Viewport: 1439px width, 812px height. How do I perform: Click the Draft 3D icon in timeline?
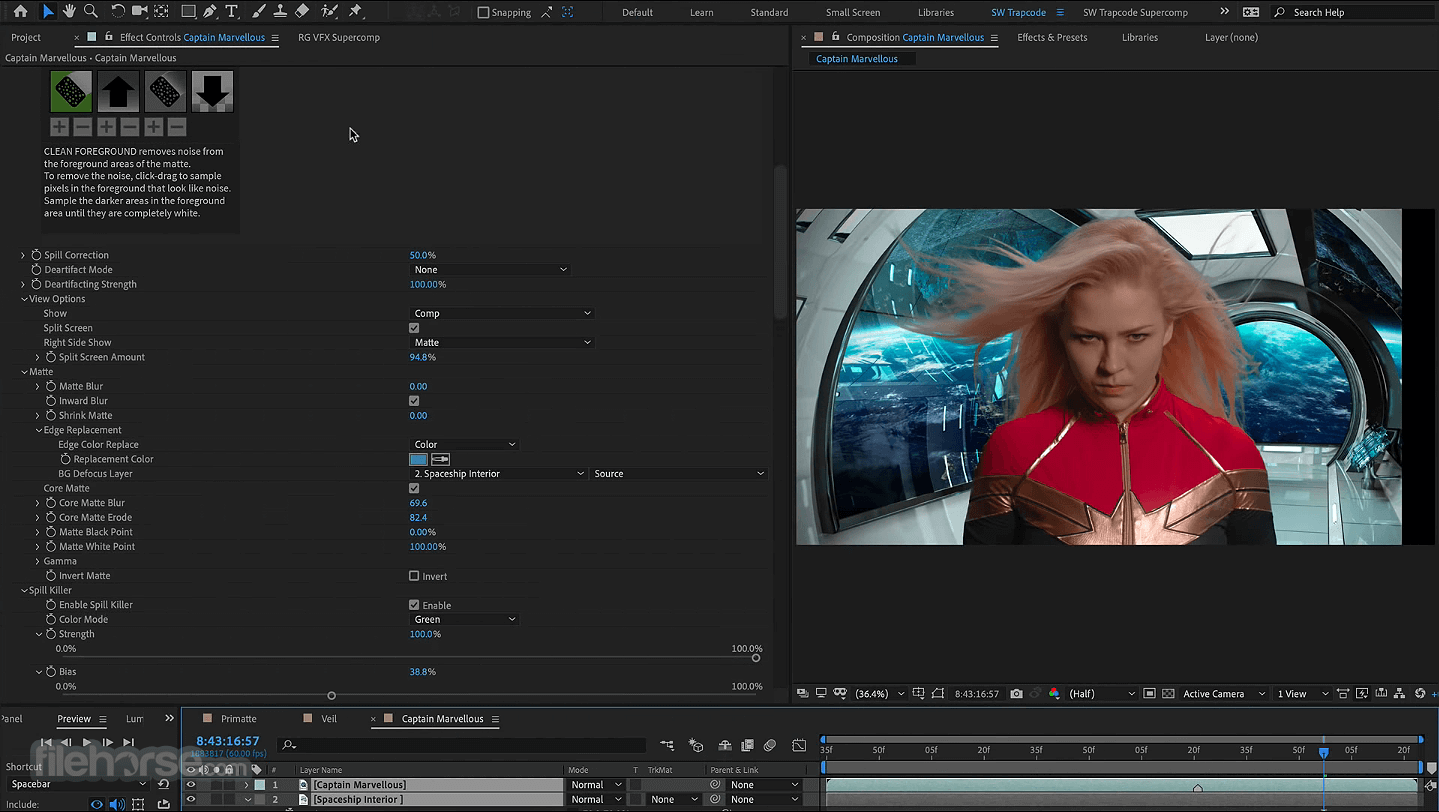coord(696,745)
